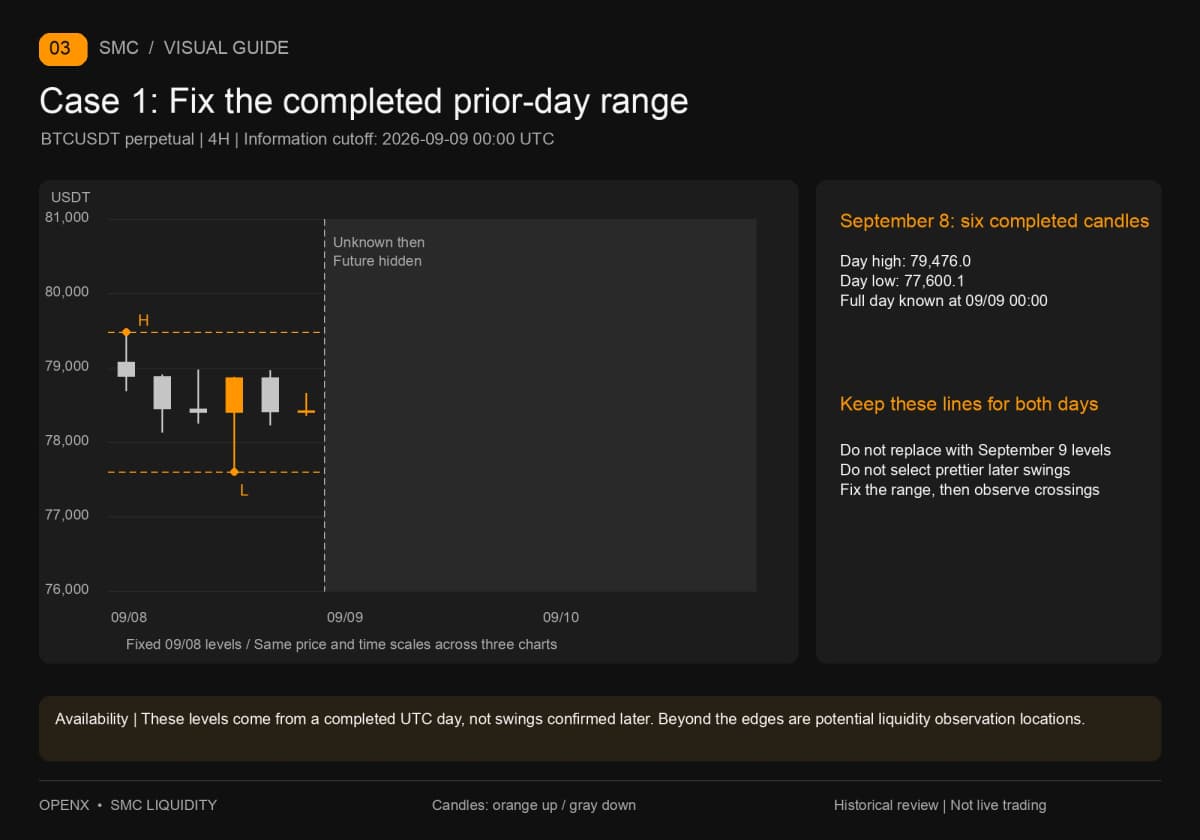Click the 09/08 date axis label
This screenshot has height=840, width=1200.
[x=129, y=617]
